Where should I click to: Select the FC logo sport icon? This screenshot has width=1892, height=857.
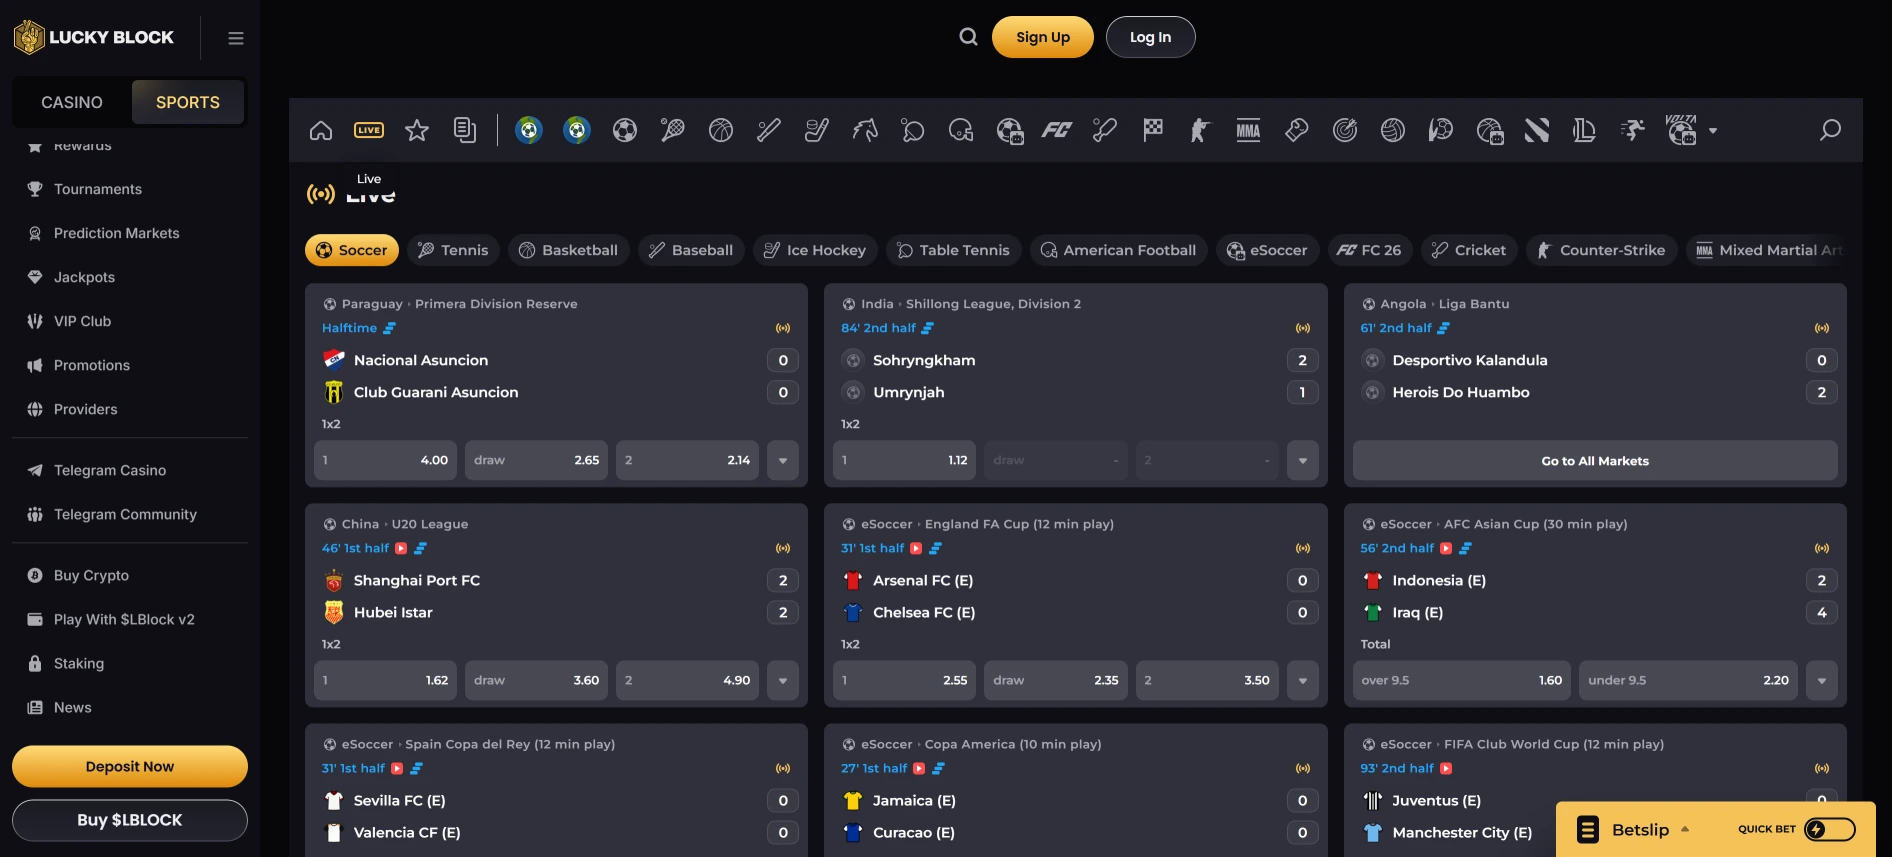click(1057, 130)
